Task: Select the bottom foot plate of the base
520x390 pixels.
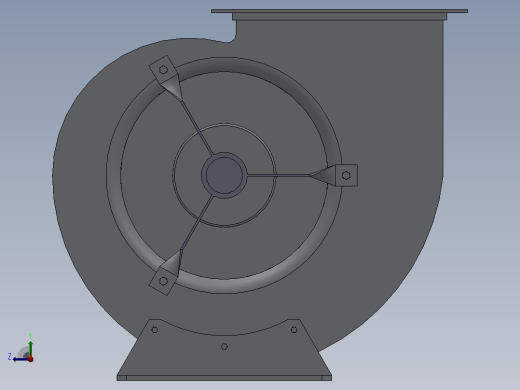Action: [x=224, y=378]
